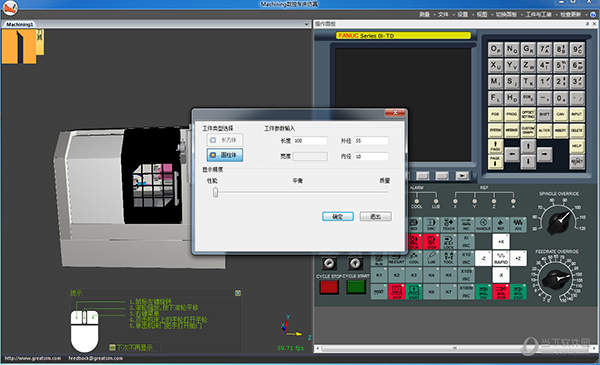
Task: Select the 长方体 cuboid workpiece option
Action: tap(225, 140)
